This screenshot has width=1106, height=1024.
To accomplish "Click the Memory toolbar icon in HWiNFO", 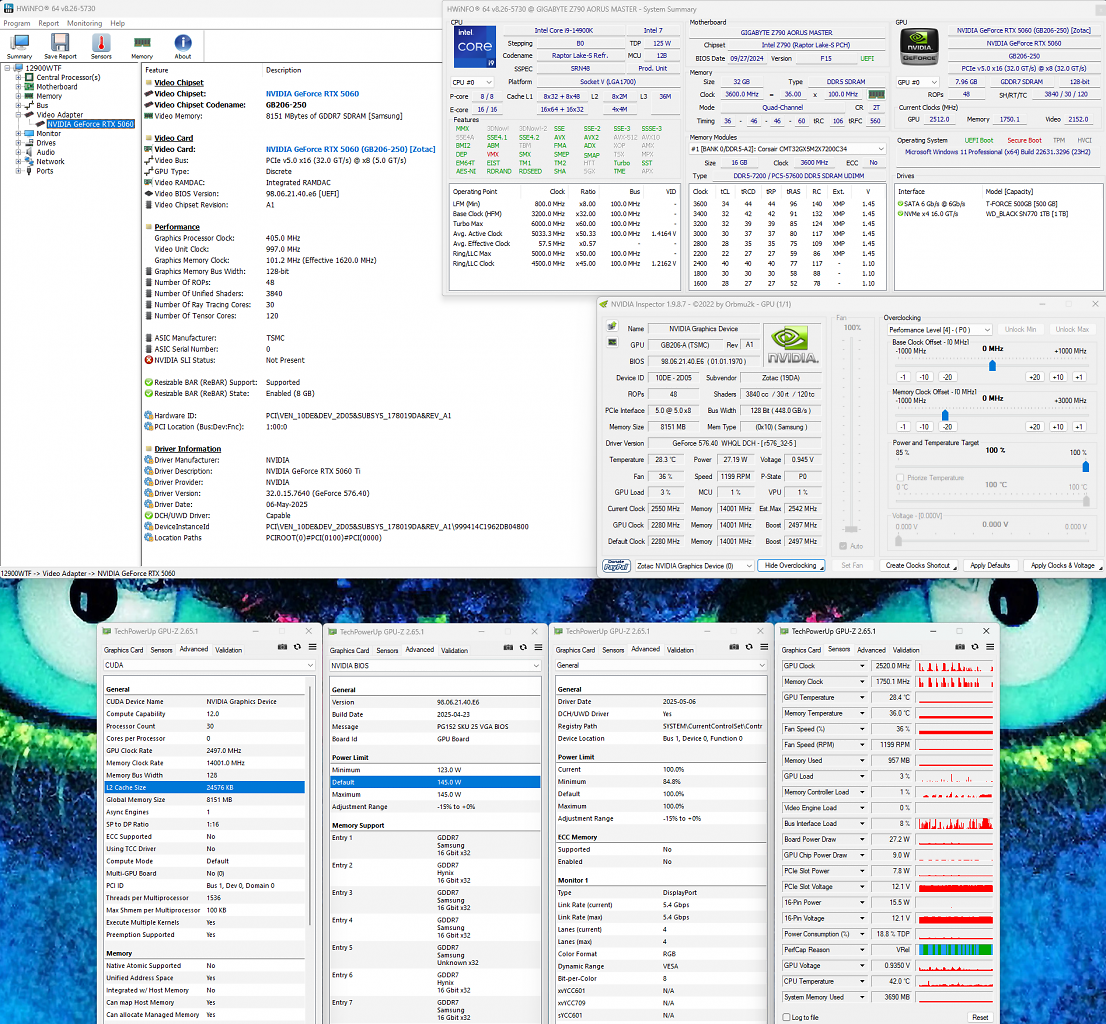I will (142, 47).
